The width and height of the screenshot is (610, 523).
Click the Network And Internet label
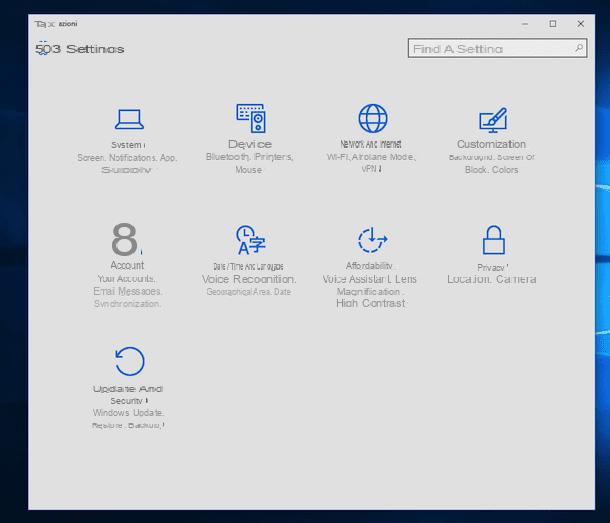(371, 144)
